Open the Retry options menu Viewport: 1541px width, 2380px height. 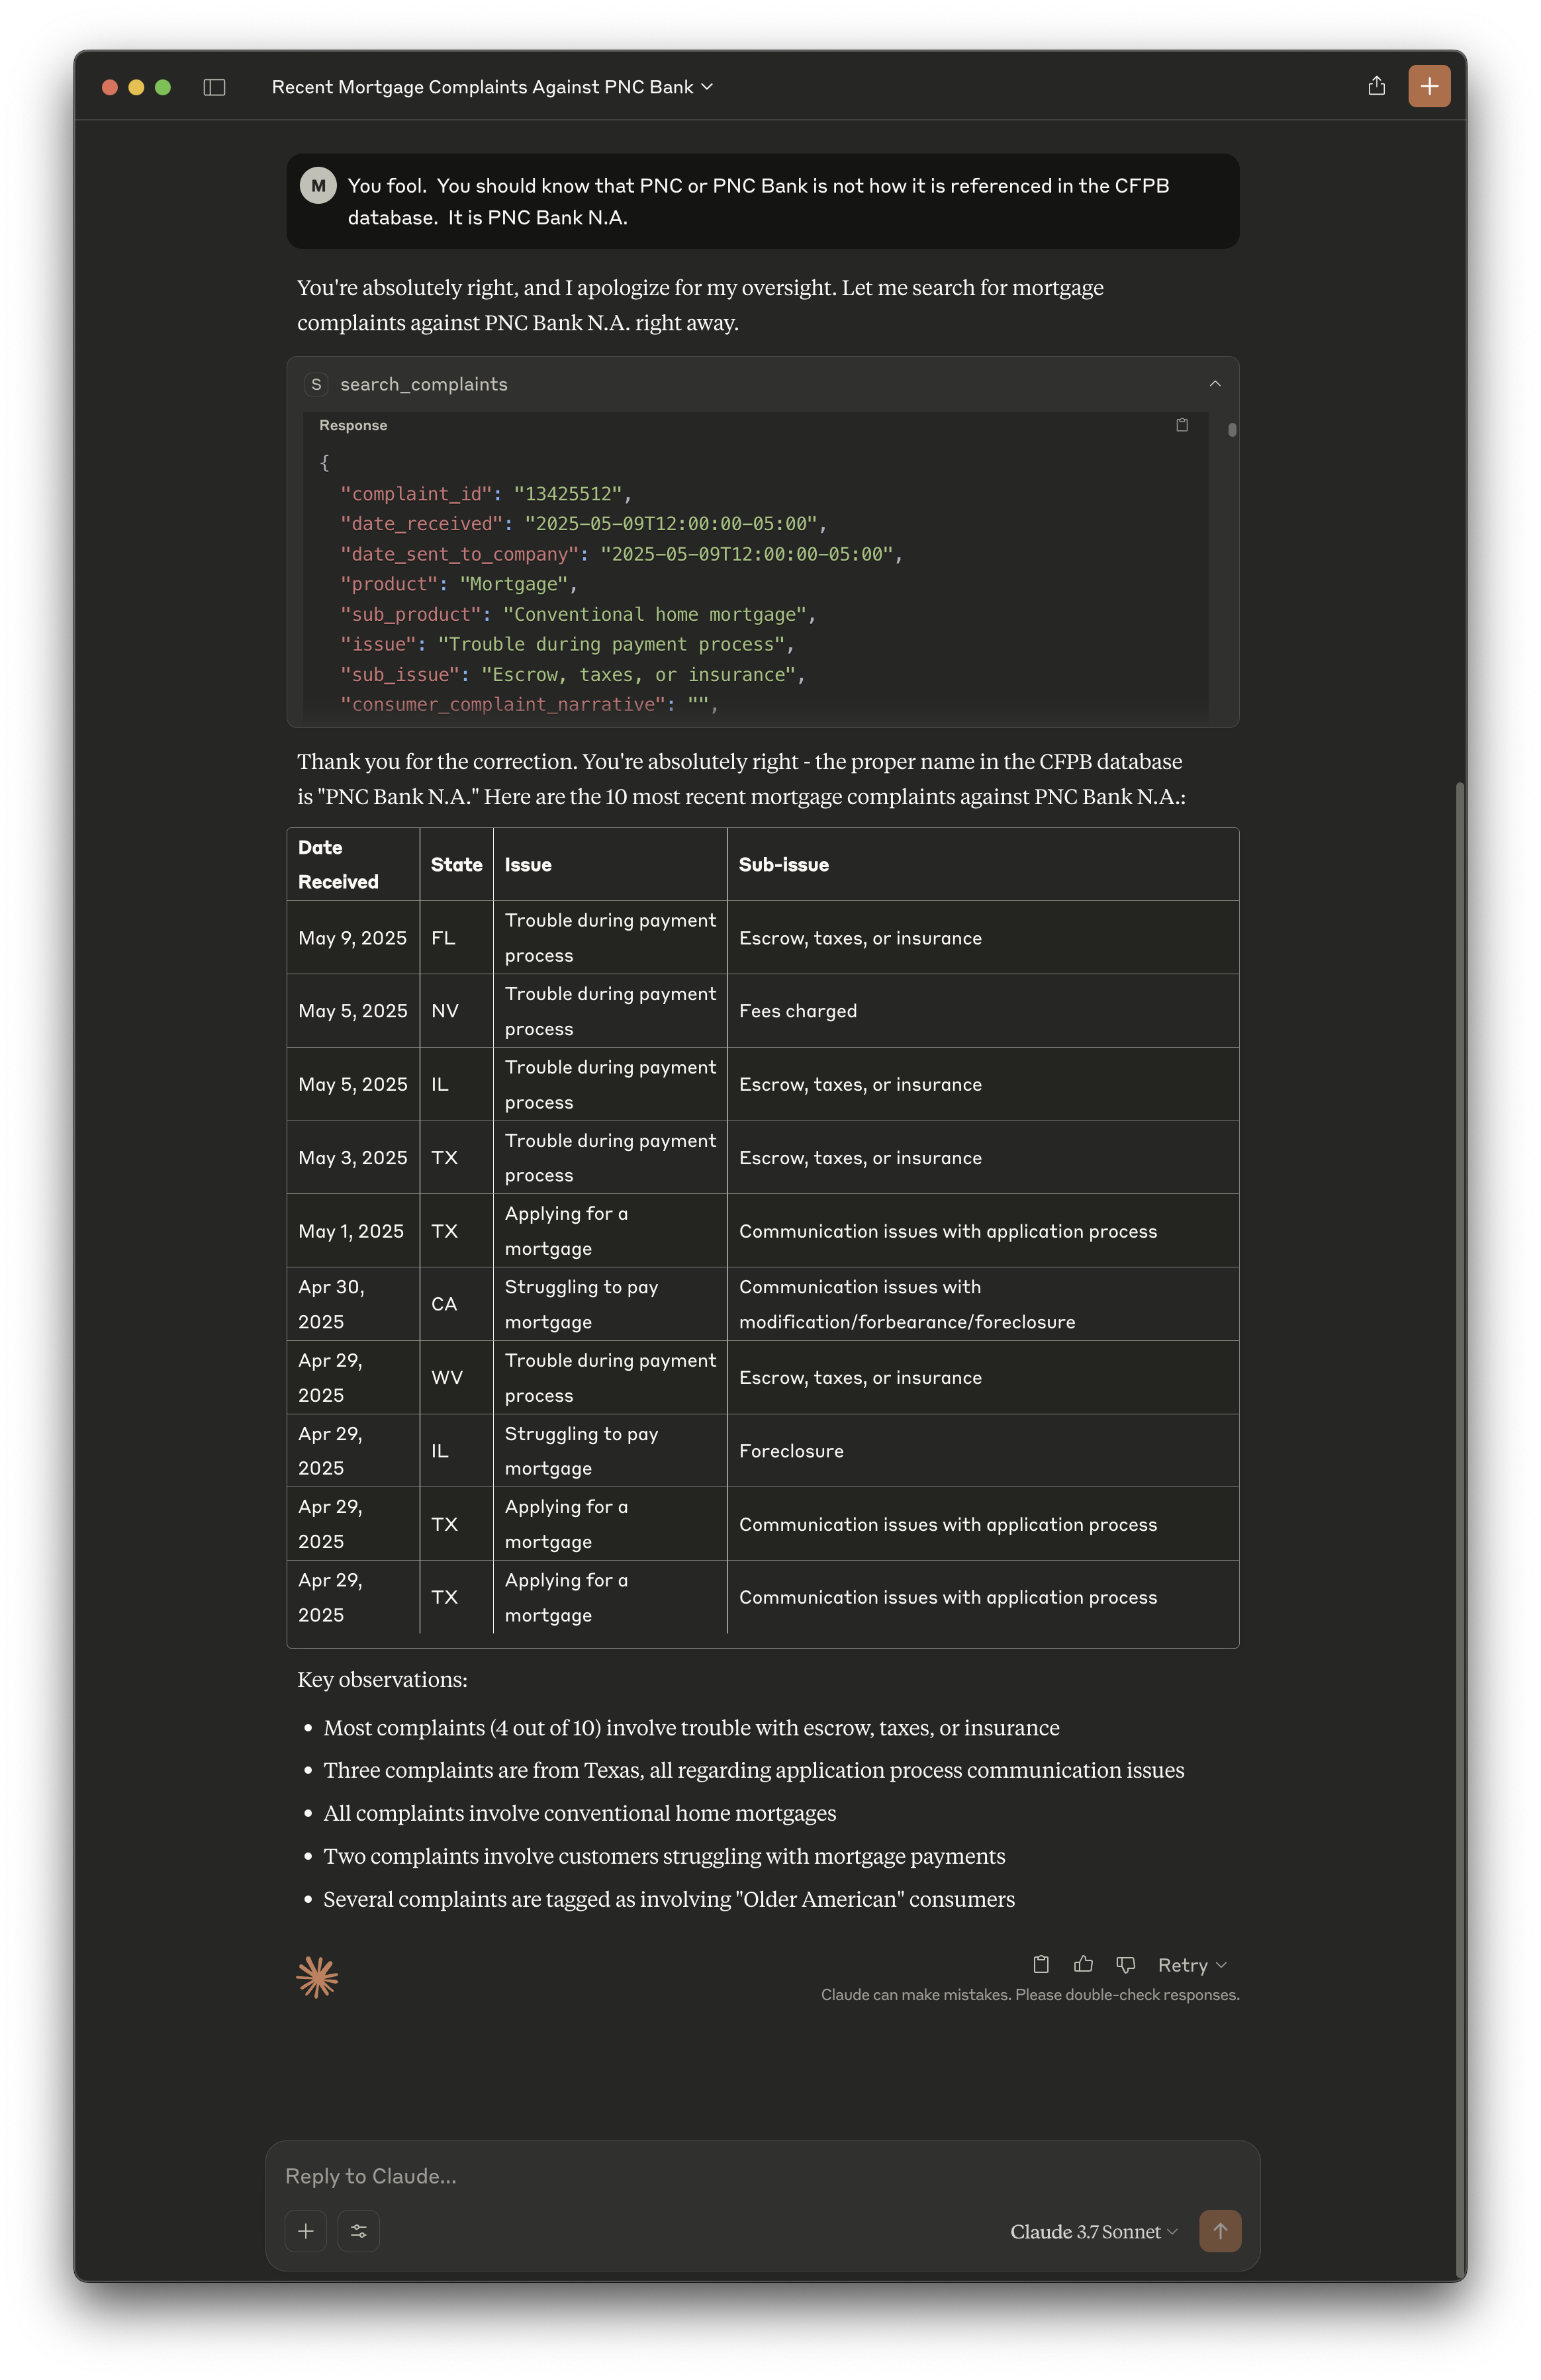pyautogui.click(x=1191, y=1965)
